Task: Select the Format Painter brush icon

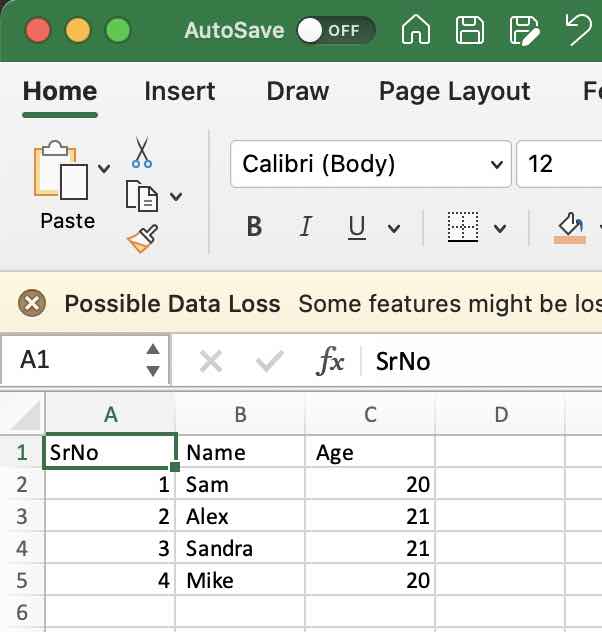Action: (x=141, y=238)
